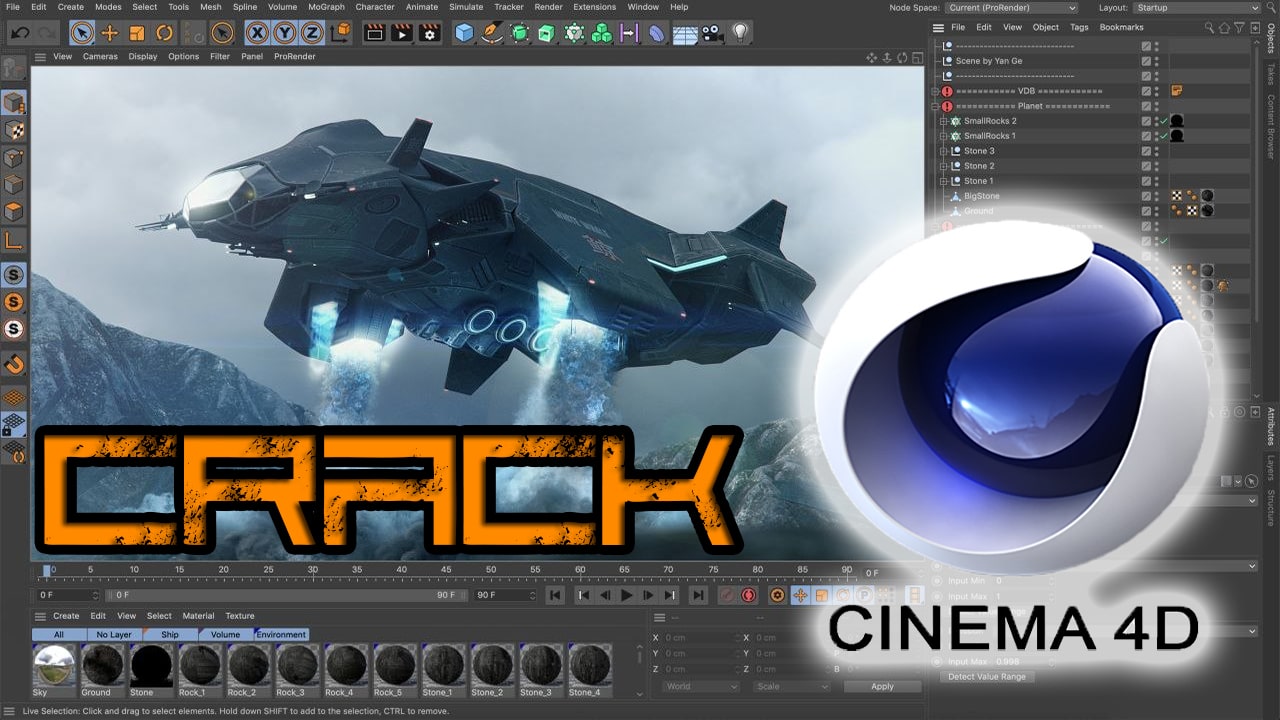Toggle the Y axis lock
This screenshot has width=1280, height=720.
pyautogui.click(x=285, y=33)
